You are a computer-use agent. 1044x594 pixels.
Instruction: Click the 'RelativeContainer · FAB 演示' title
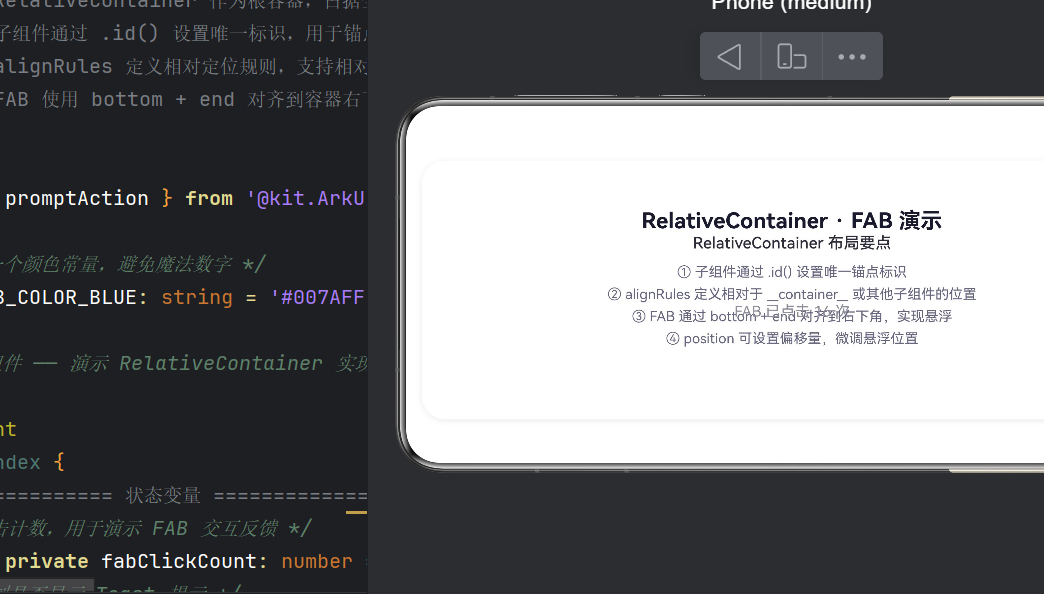coord(791,220)
